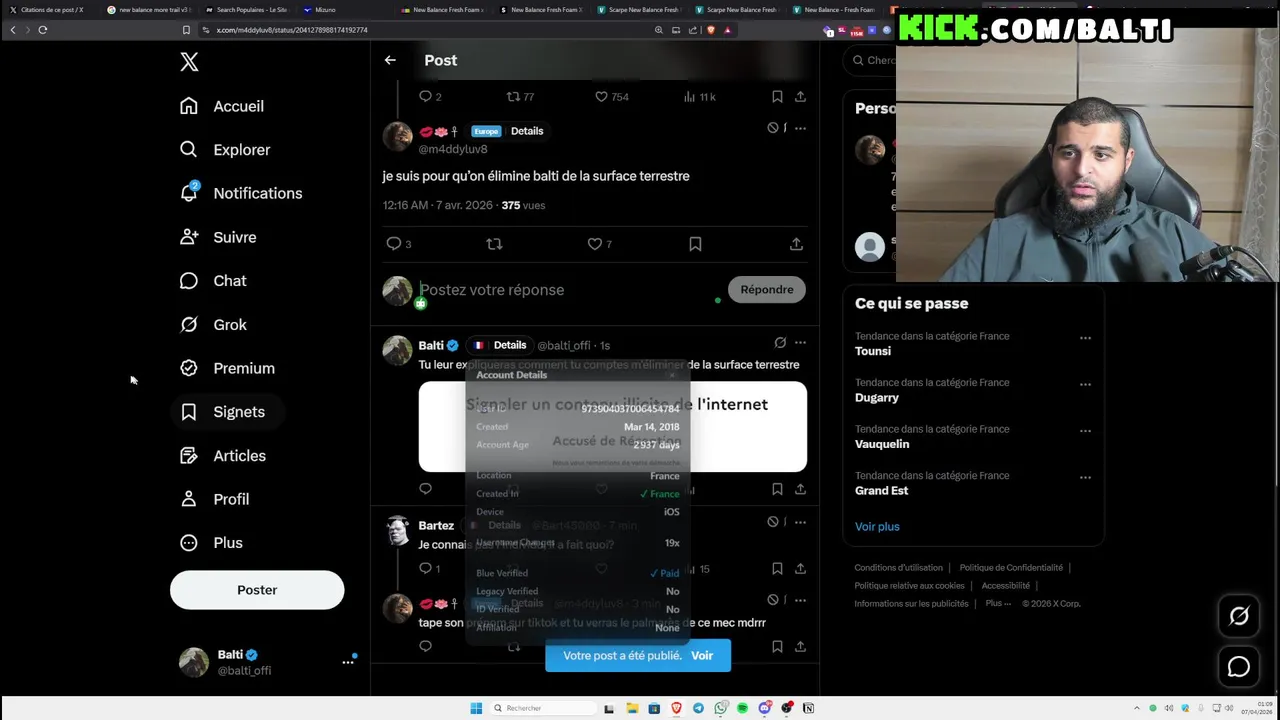The height and width of the screenshot is (720, 1280).
Task: Expand the Plus more-options menu
Action: pos(211,543)
